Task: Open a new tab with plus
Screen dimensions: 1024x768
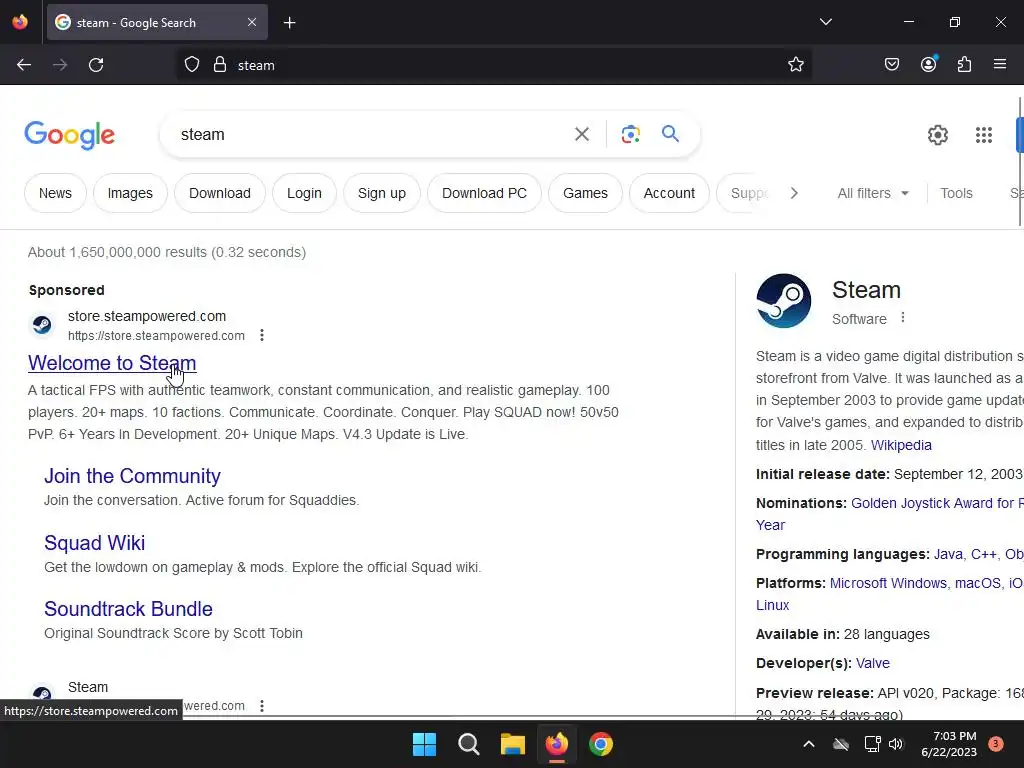Action: [289, 23]
